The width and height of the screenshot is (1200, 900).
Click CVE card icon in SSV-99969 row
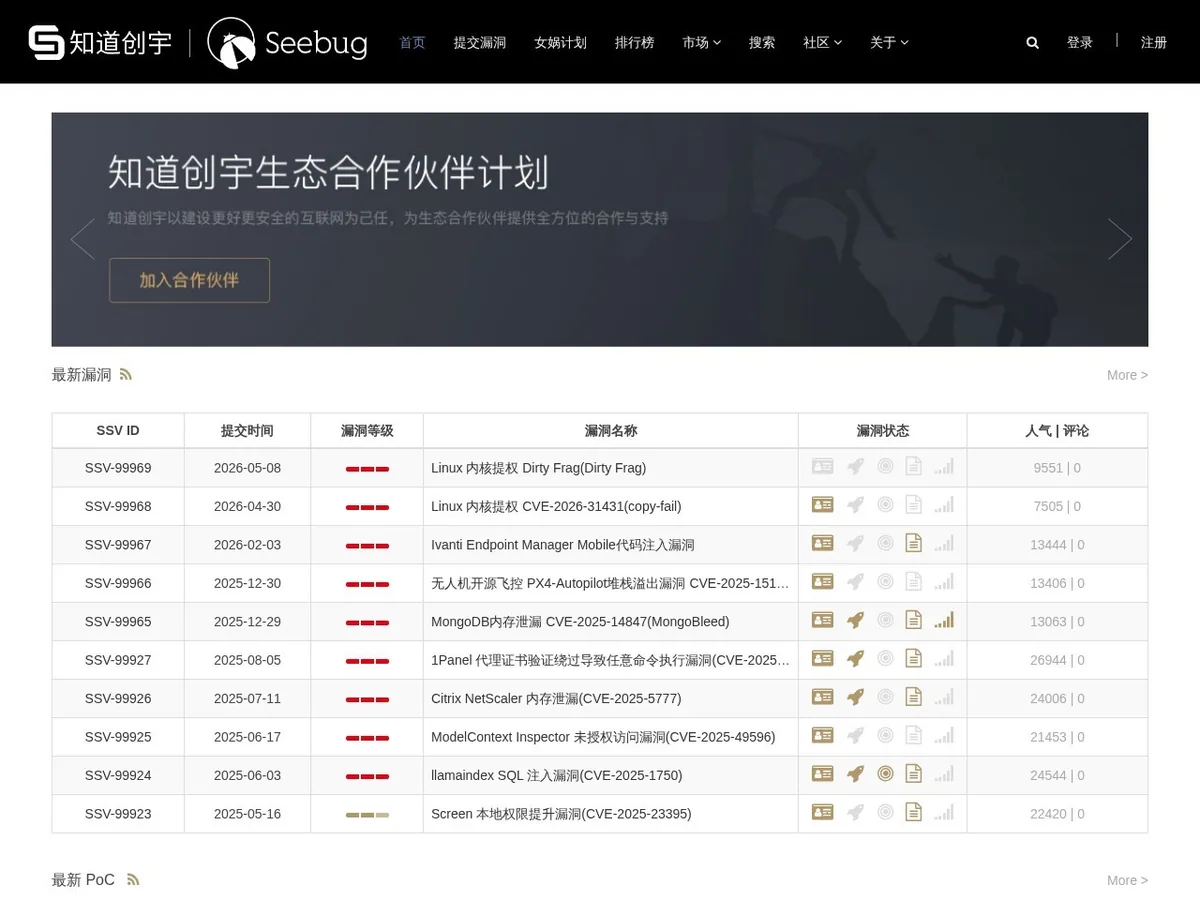tap(823, 467)
